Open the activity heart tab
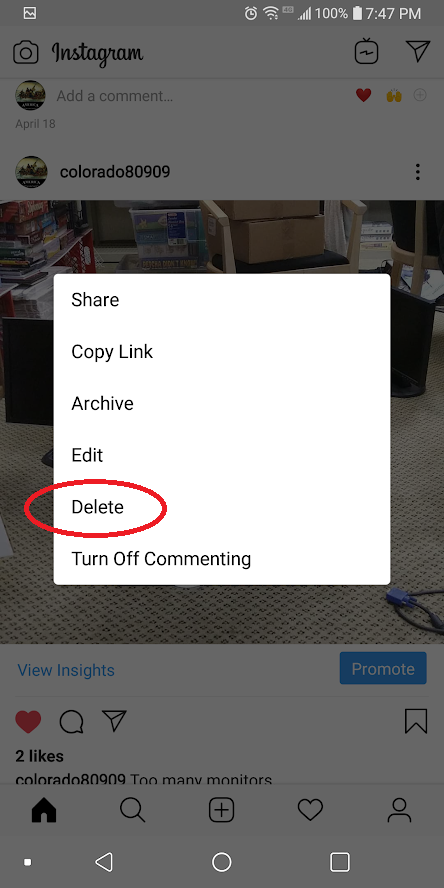Viewport: 444px width, 888px height. pos(310,811)
